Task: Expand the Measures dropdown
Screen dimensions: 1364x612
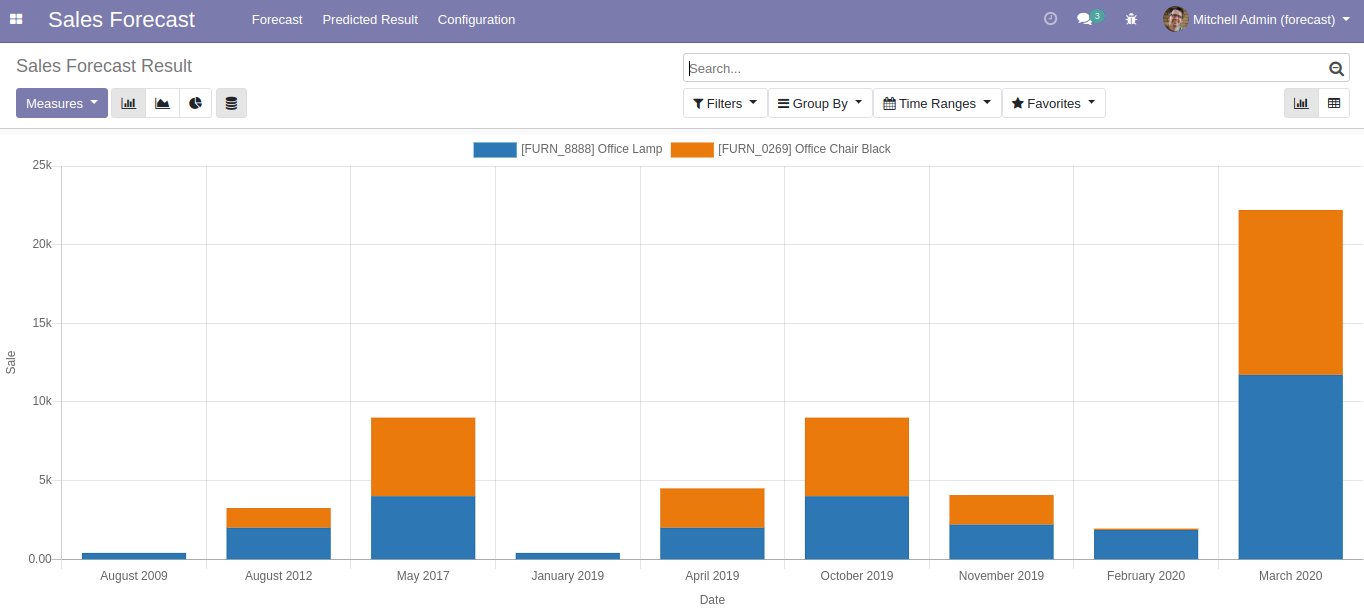Action: [62, 103]
